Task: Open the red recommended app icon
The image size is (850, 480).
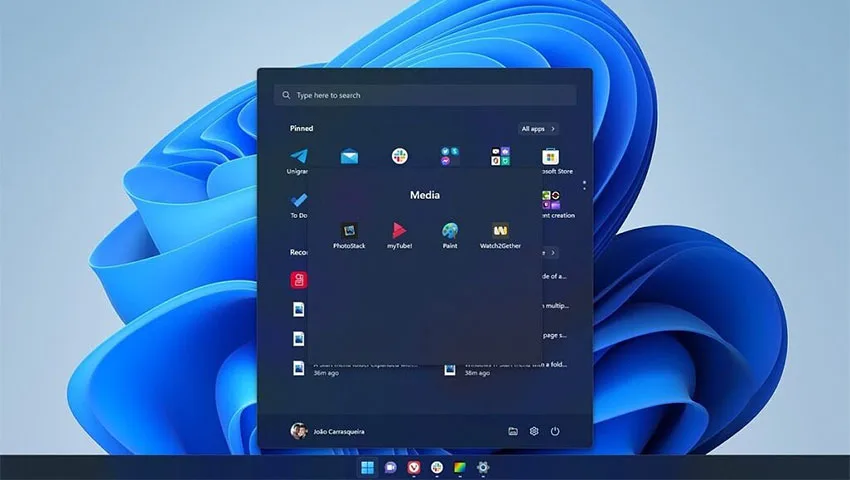Action: [x=299, y=280]
